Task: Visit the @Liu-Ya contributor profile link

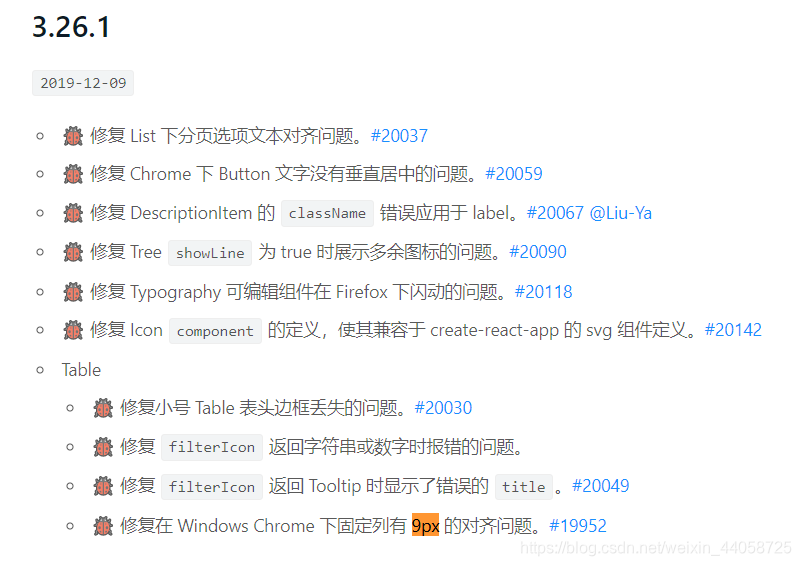Action: 621,213
